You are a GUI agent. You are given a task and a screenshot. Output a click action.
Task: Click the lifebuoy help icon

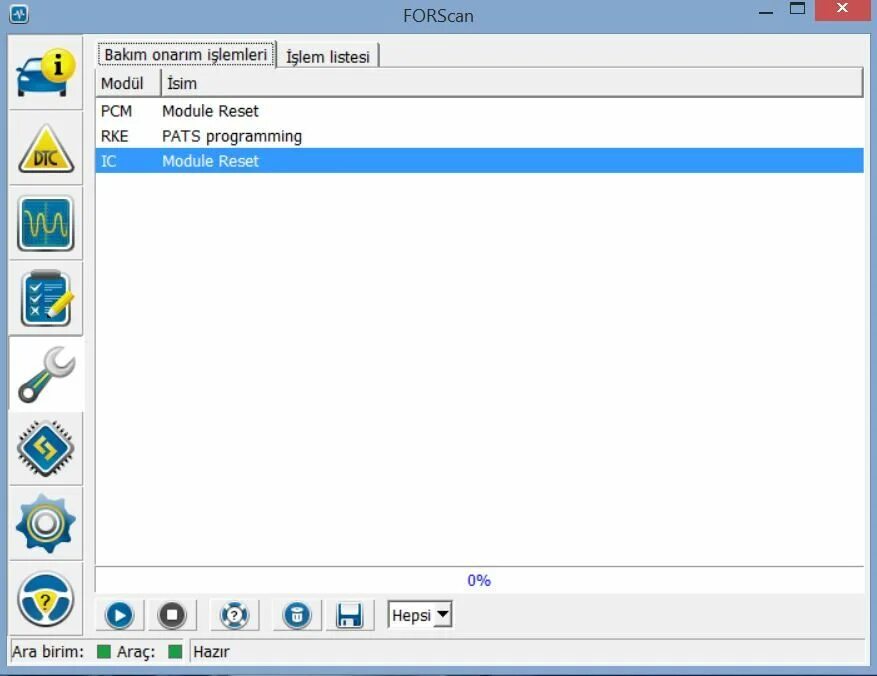pos(234,615)
